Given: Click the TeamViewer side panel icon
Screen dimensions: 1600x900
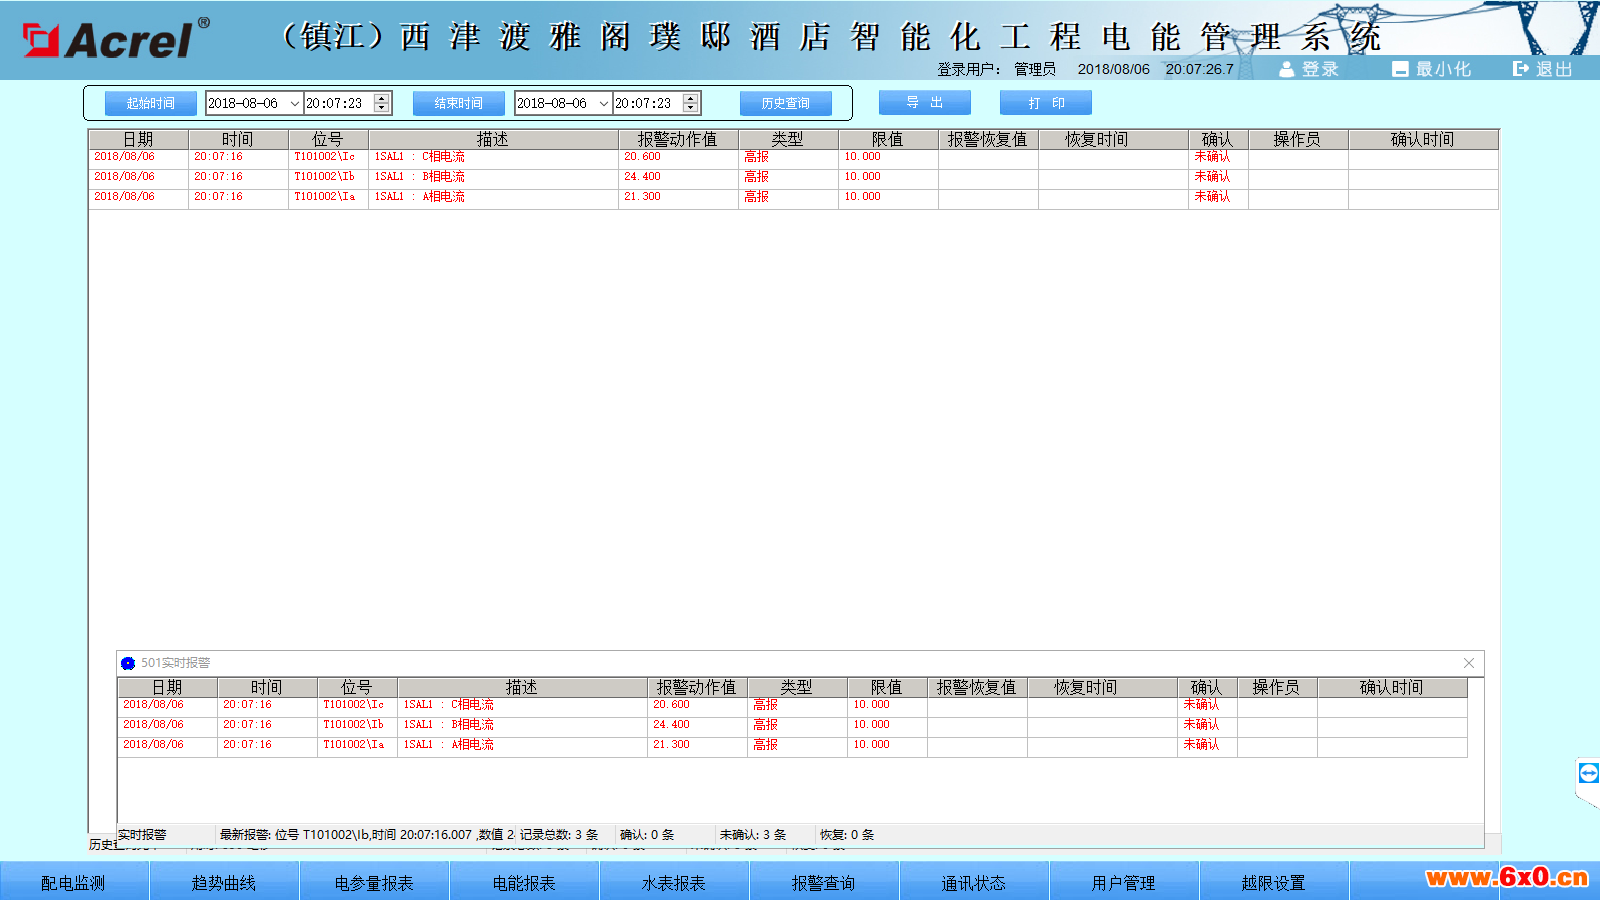Looking at the screenshot, I should coord(1588,773).
